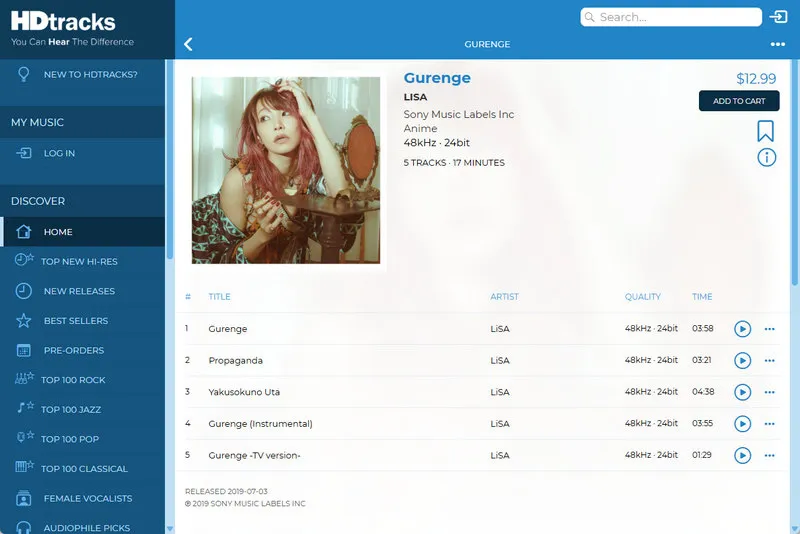Click the sidebar scroll-down arrow
This screenshot has width=800, height=534.
point(170,529)
